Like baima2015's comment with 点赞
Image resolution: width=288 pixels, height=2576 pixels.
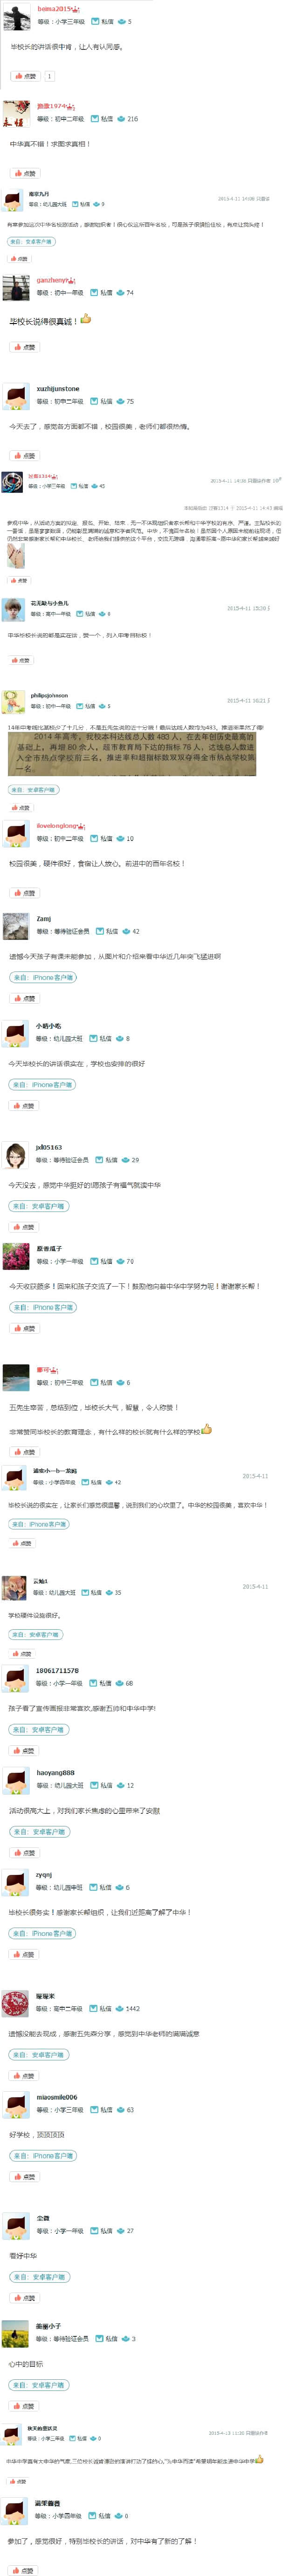tap(25, 76)
